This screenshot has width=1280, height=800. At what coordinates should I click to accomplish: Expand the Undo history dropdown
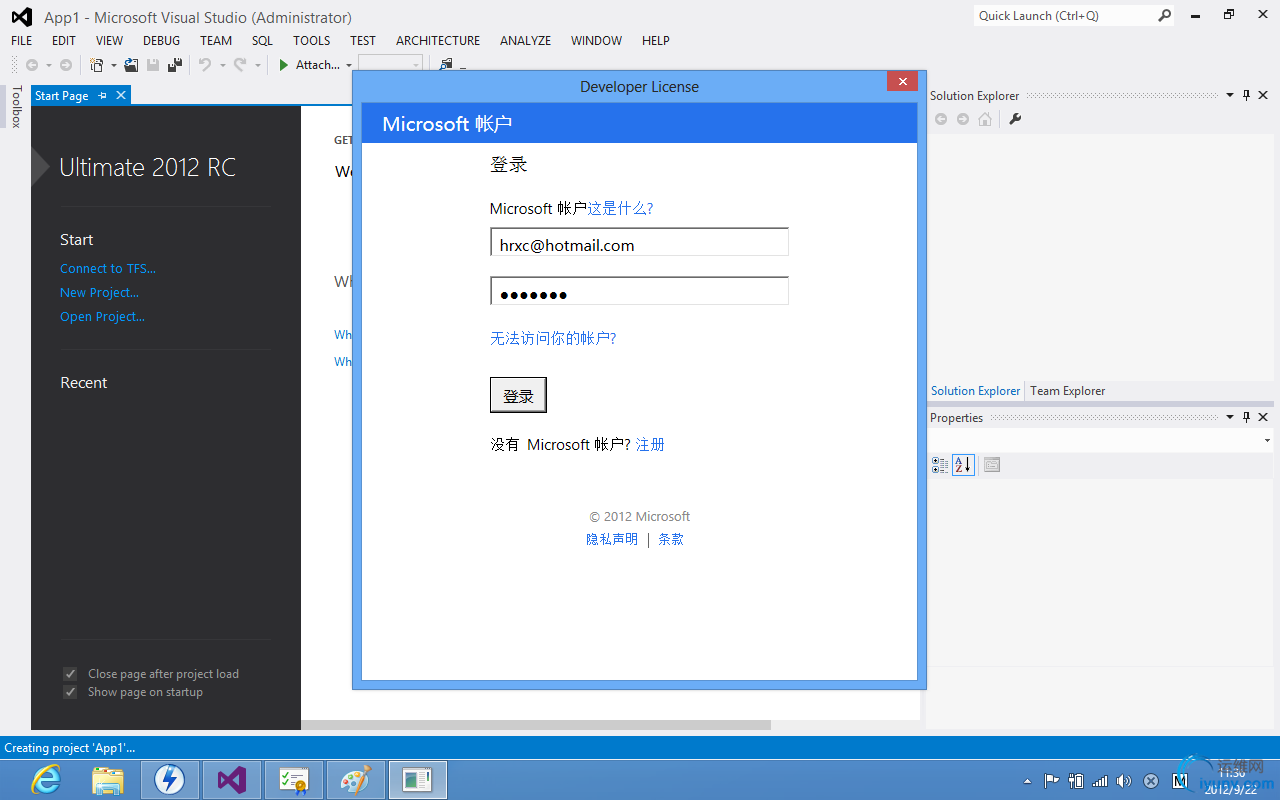pyautogui.click(x=222, y=64)
